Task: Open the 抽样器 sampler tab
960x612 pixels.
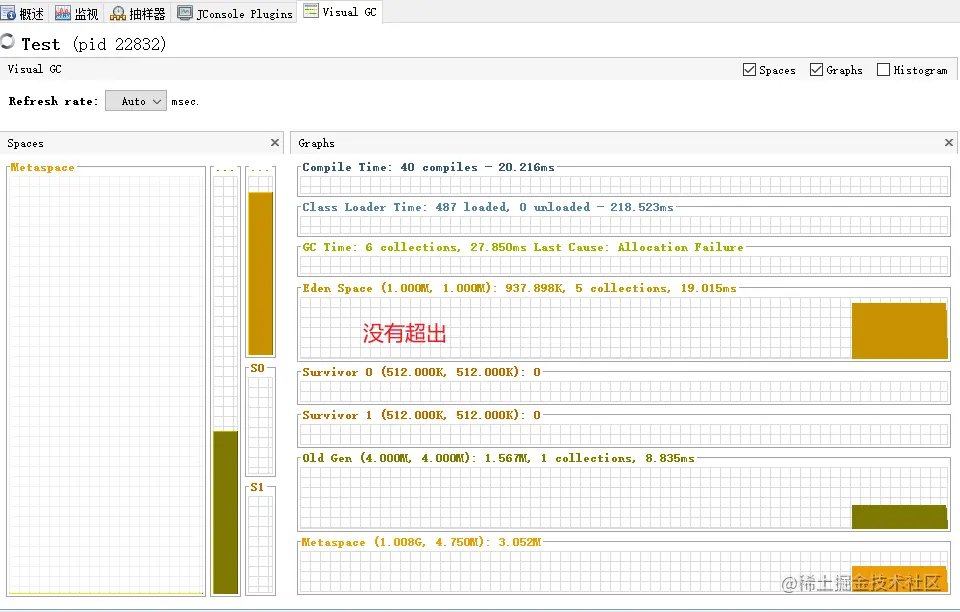Action: [x=138, y=13]
